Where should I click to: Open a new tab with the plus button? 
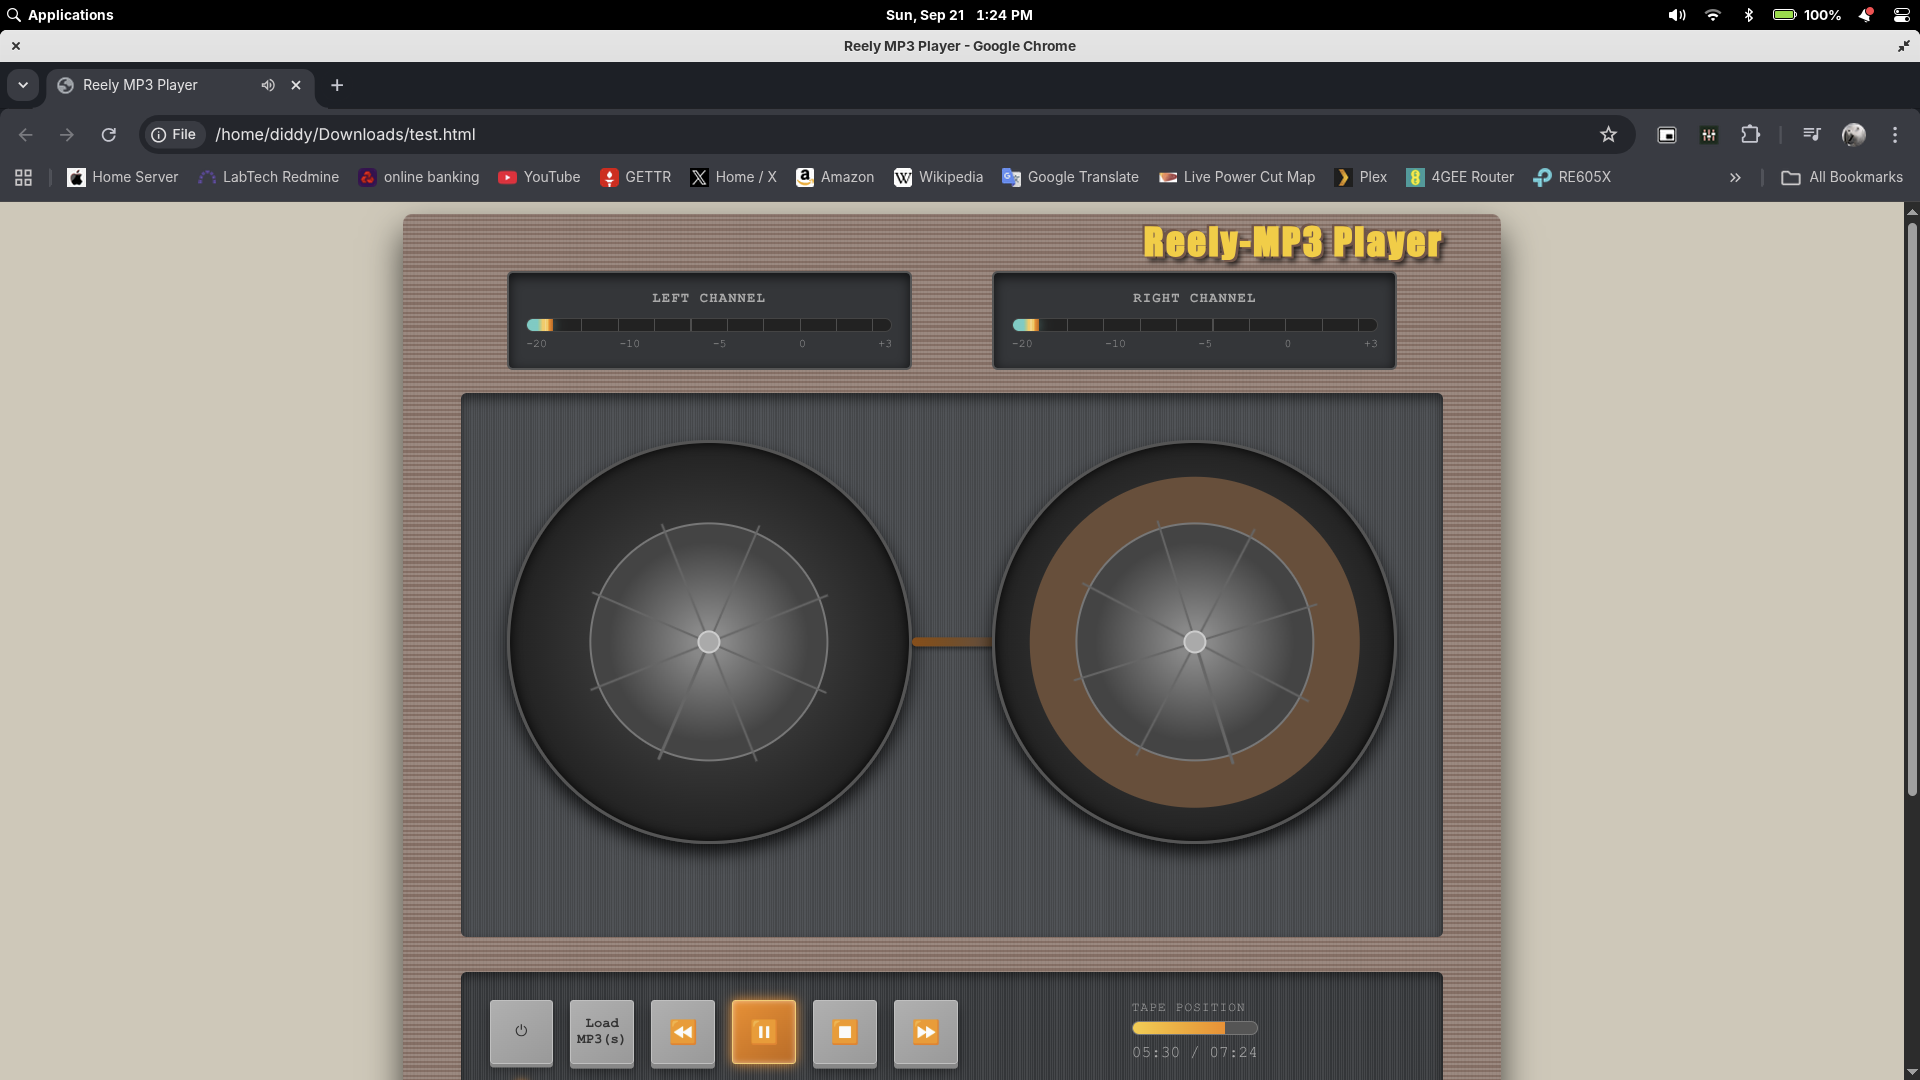click(x=337, y=85)
